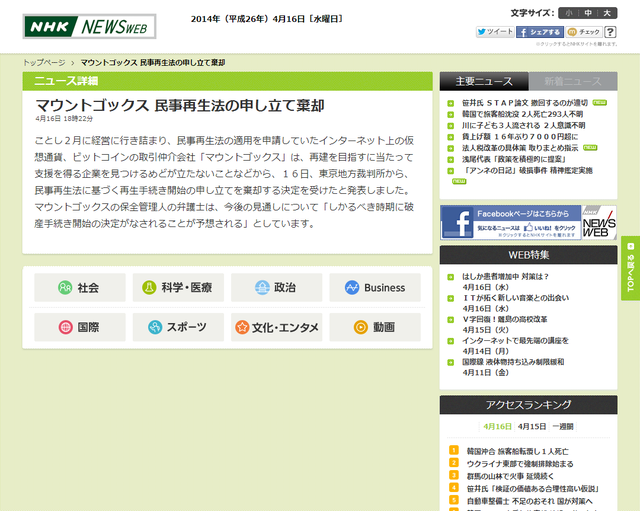Click the 4月16日 18時22分 timestamp
This screenshot has width=640, height=511.
(x=64, y=119)
